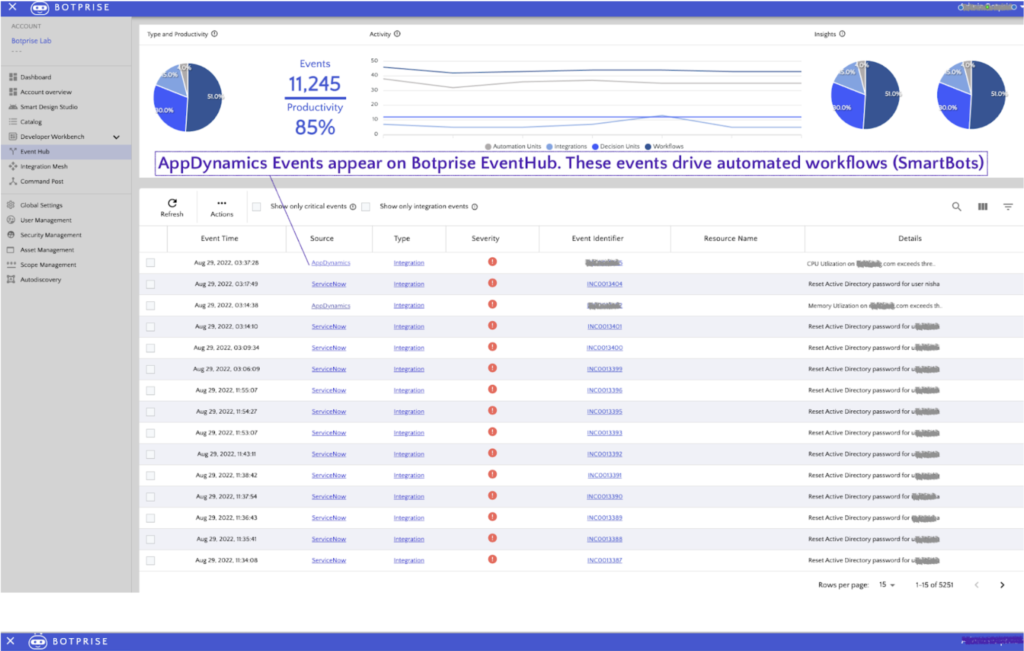Image resolution: width=1024 pixels, height=651 pixels.
Task: Open Smart Design Studio from sidebar
Action: tap(49, 107)
